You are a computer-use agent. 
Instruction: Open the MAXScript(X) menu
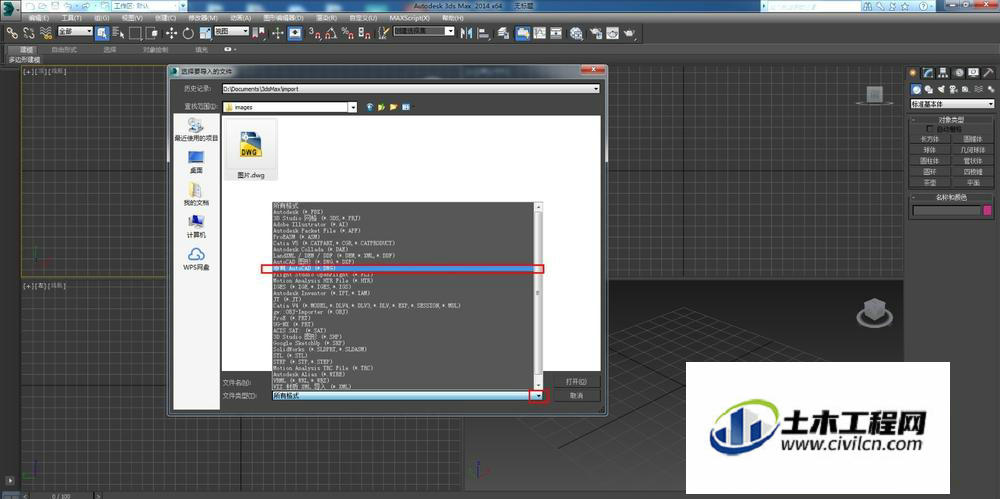click(409, 18)
